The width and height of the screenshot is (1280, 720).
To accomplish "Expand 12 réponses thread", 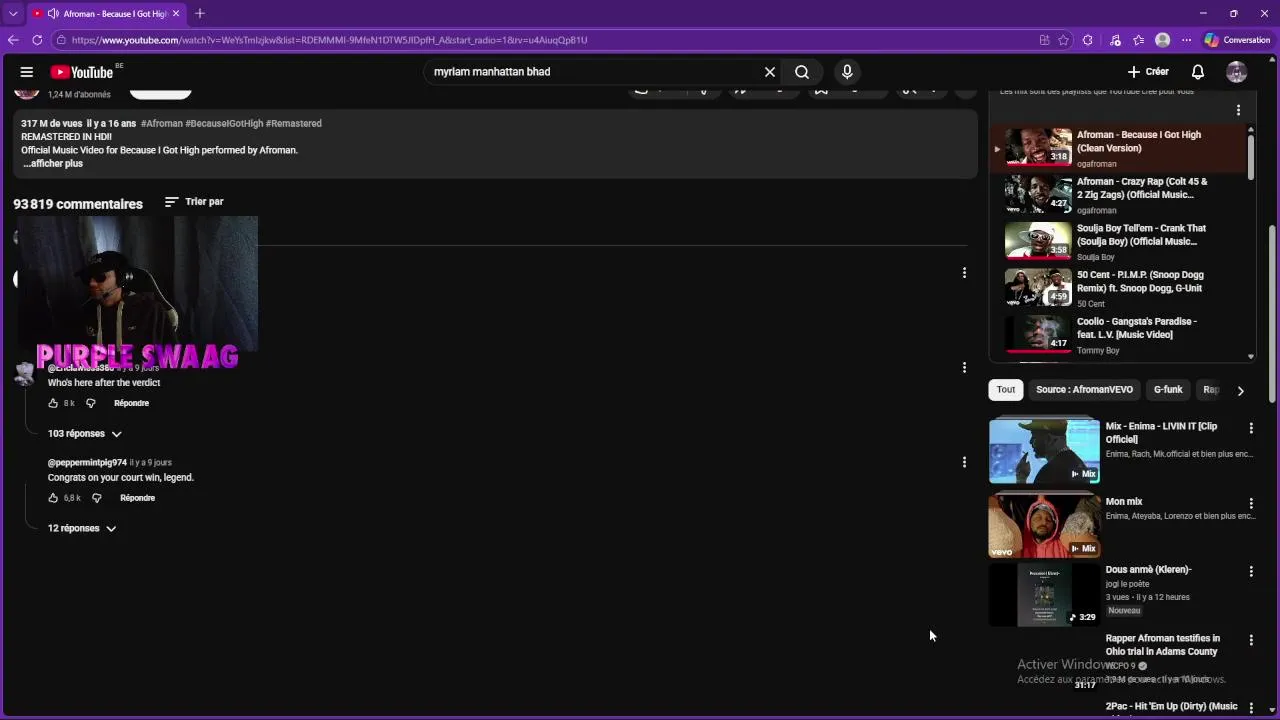I will pos(82,528).
